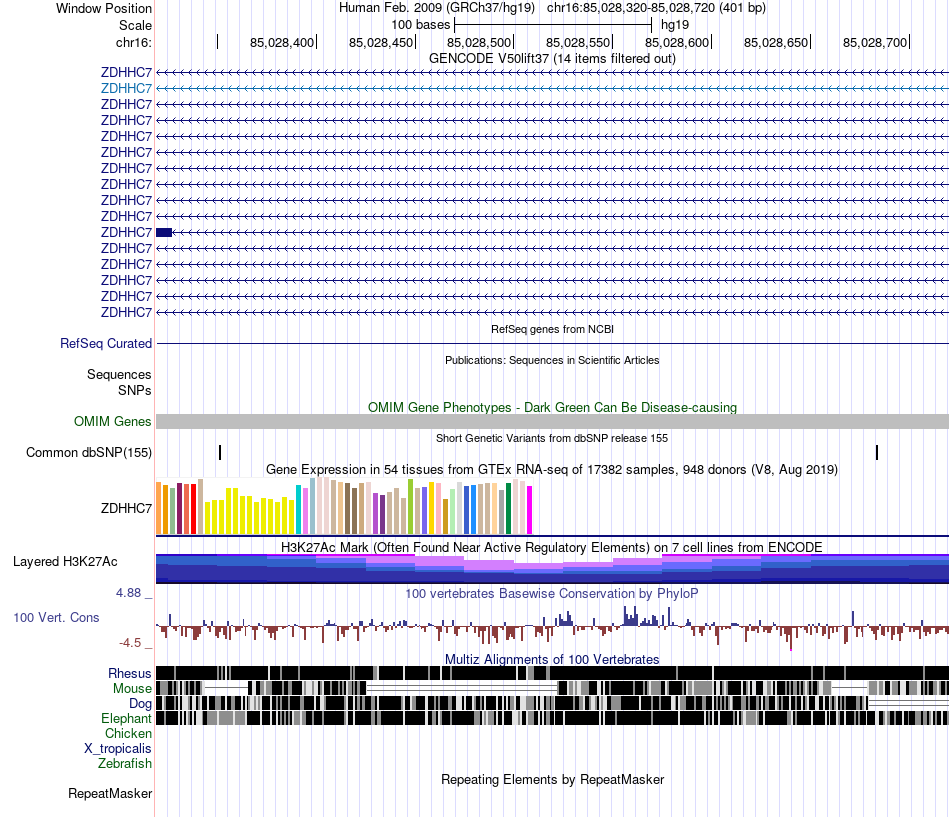Open 'Multiz Alignments of 100 Vertebrates' title
Viewport: 950px width, 817px height.
pos(552,659)
